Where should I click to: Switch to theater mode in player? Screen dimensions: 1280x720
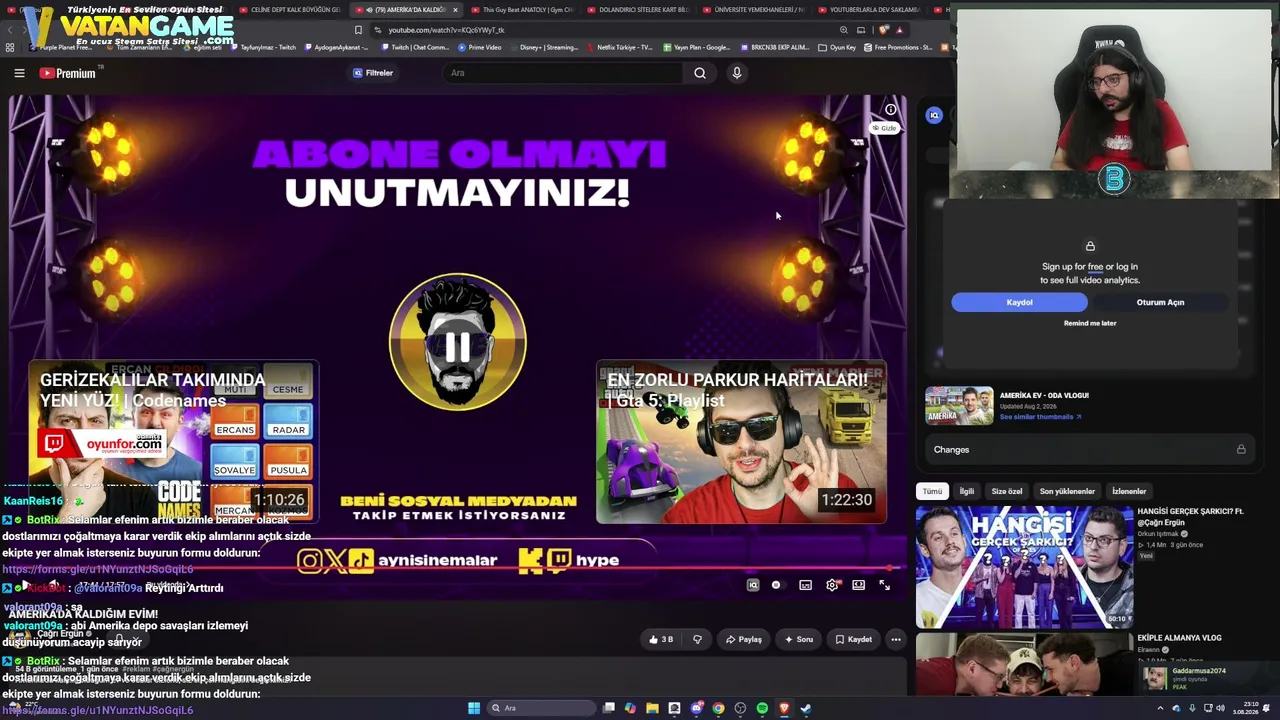[x=858, y=585]
